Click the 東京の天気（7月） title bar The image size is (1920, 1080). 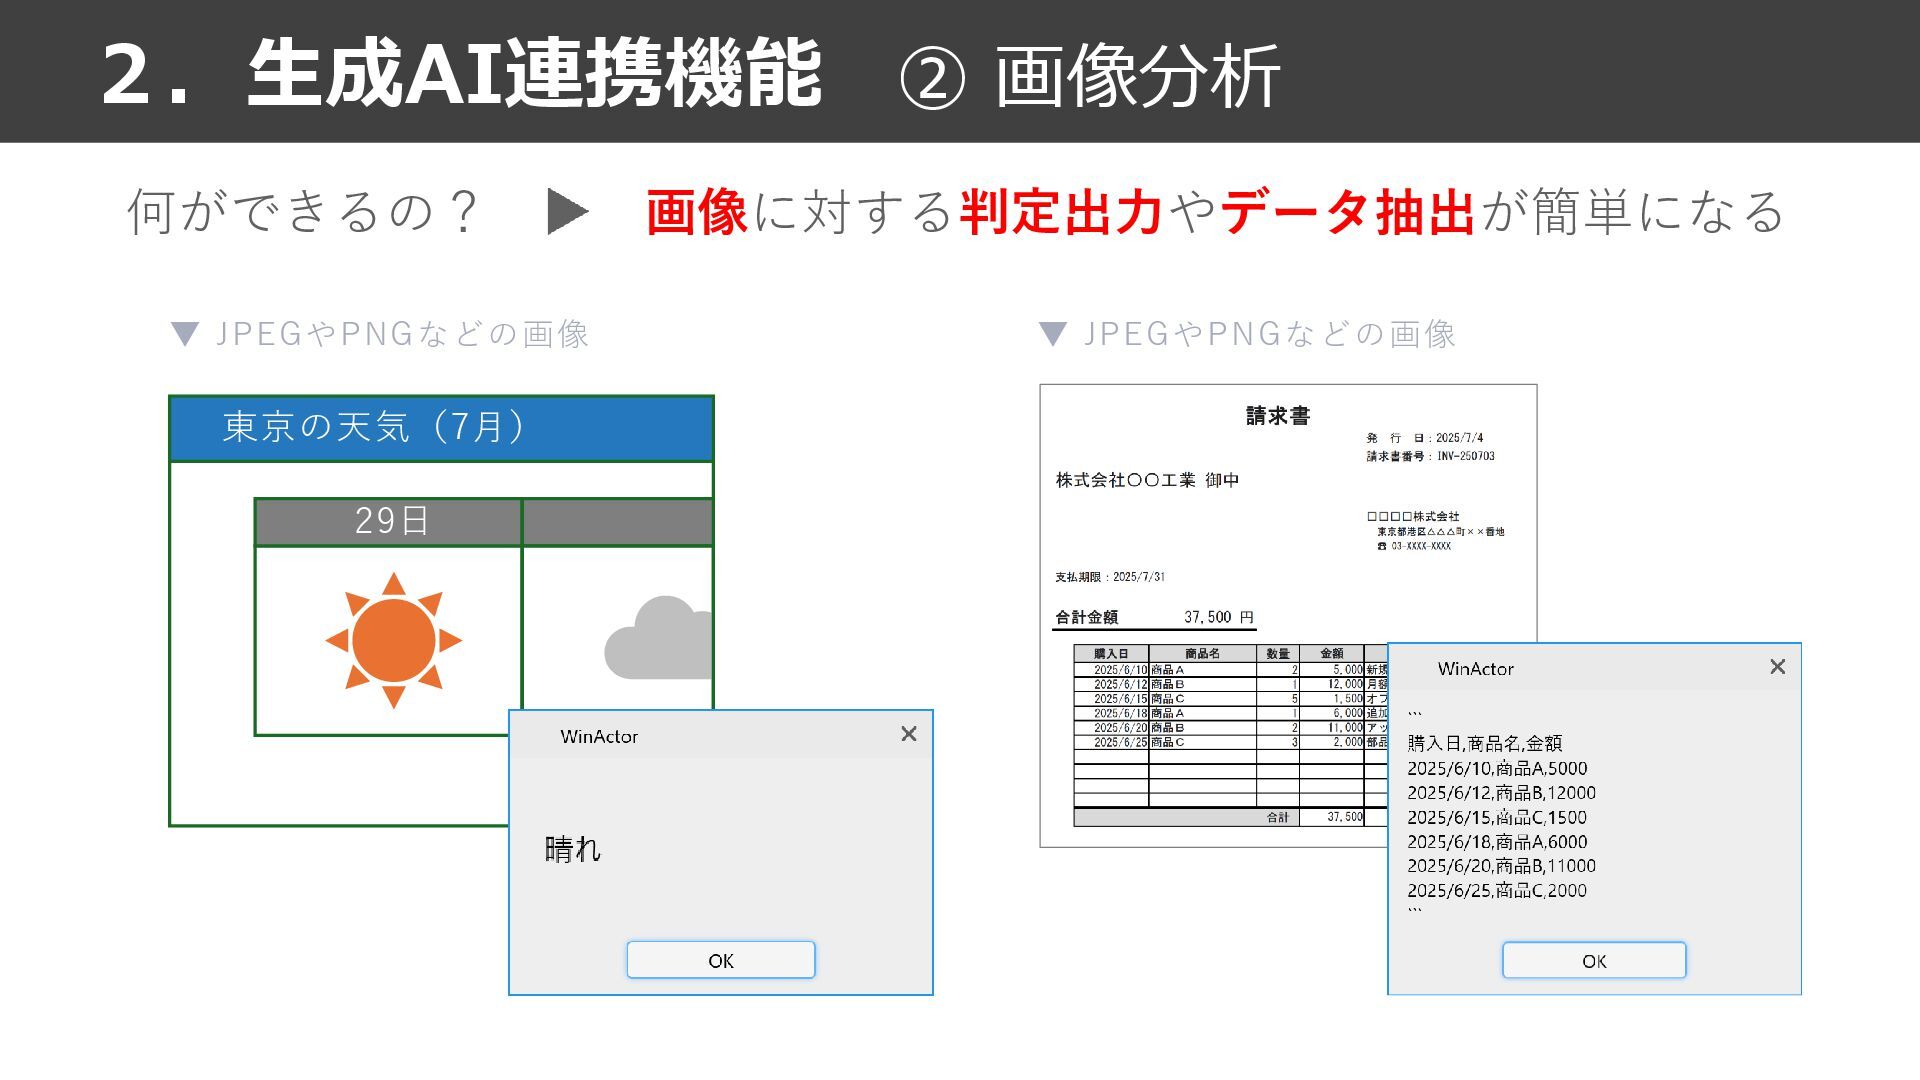(x=441, y=428)
